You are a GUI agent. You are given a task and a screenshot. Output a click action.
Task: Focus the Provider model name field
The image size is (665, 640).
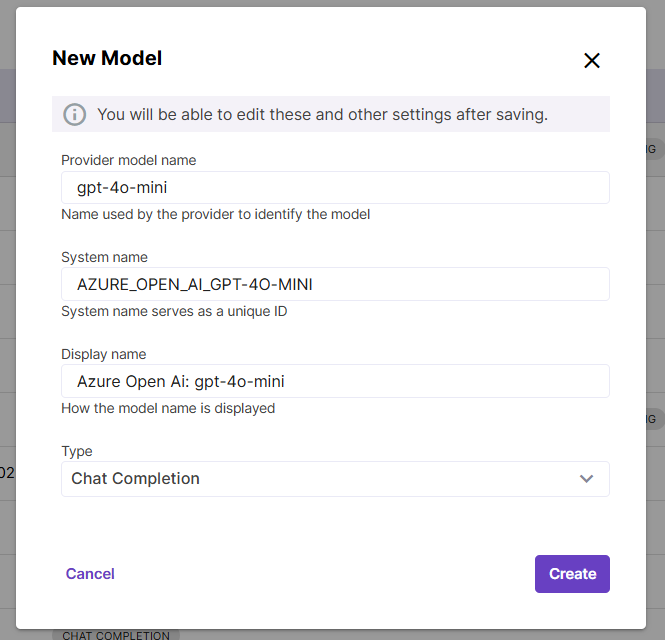[335, 187]
